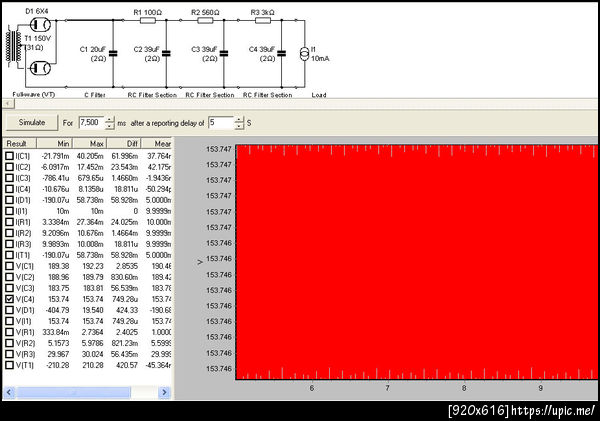Enable the V(C3) result checkbox
The height and width of the screenshot is (421, 600).
pos(10,288)
